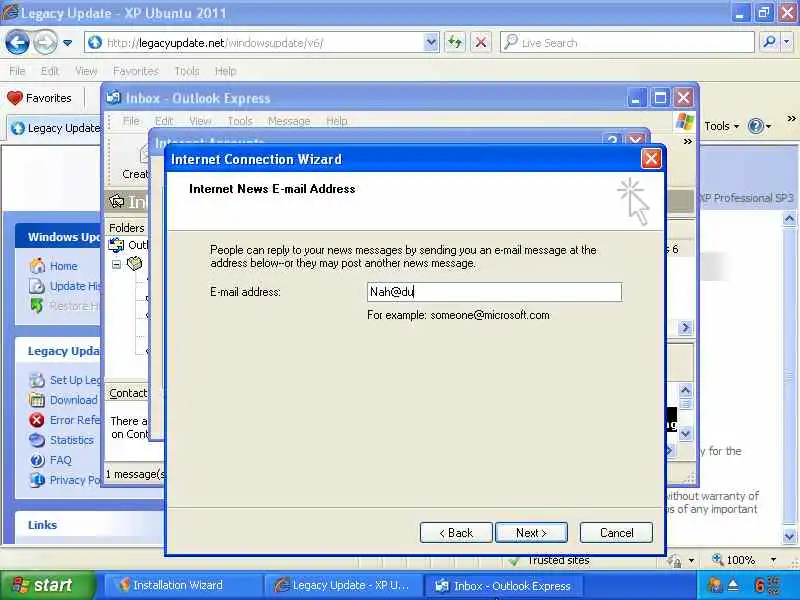800x600 pixels.
Task: Expand the address bar URL dropdown
Action: [431, 43]
